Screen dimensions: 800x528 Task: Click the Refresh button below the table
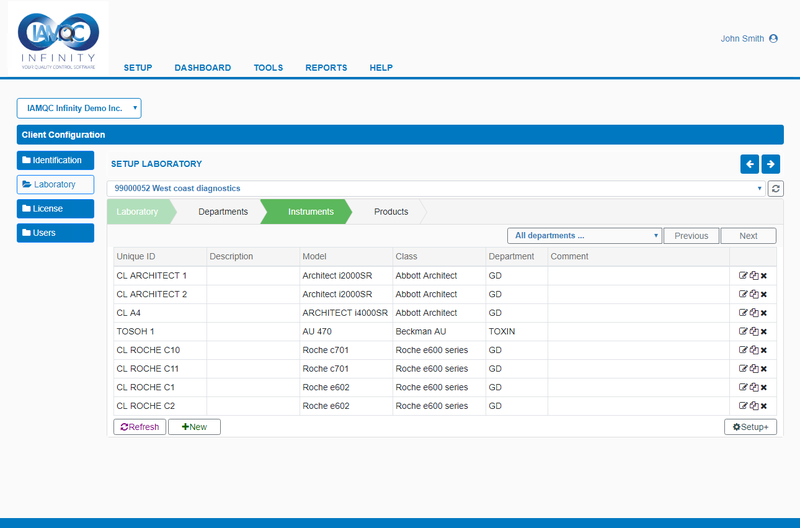pyautogui.click(x=139, y=427)
